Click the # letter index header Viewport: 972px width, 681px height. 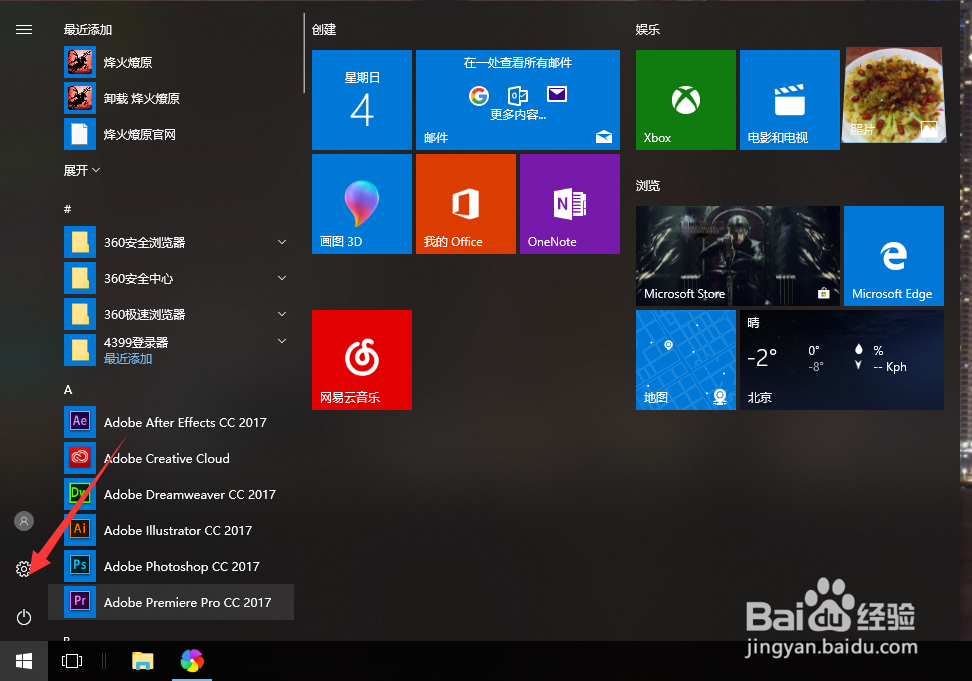pos(68,209)
